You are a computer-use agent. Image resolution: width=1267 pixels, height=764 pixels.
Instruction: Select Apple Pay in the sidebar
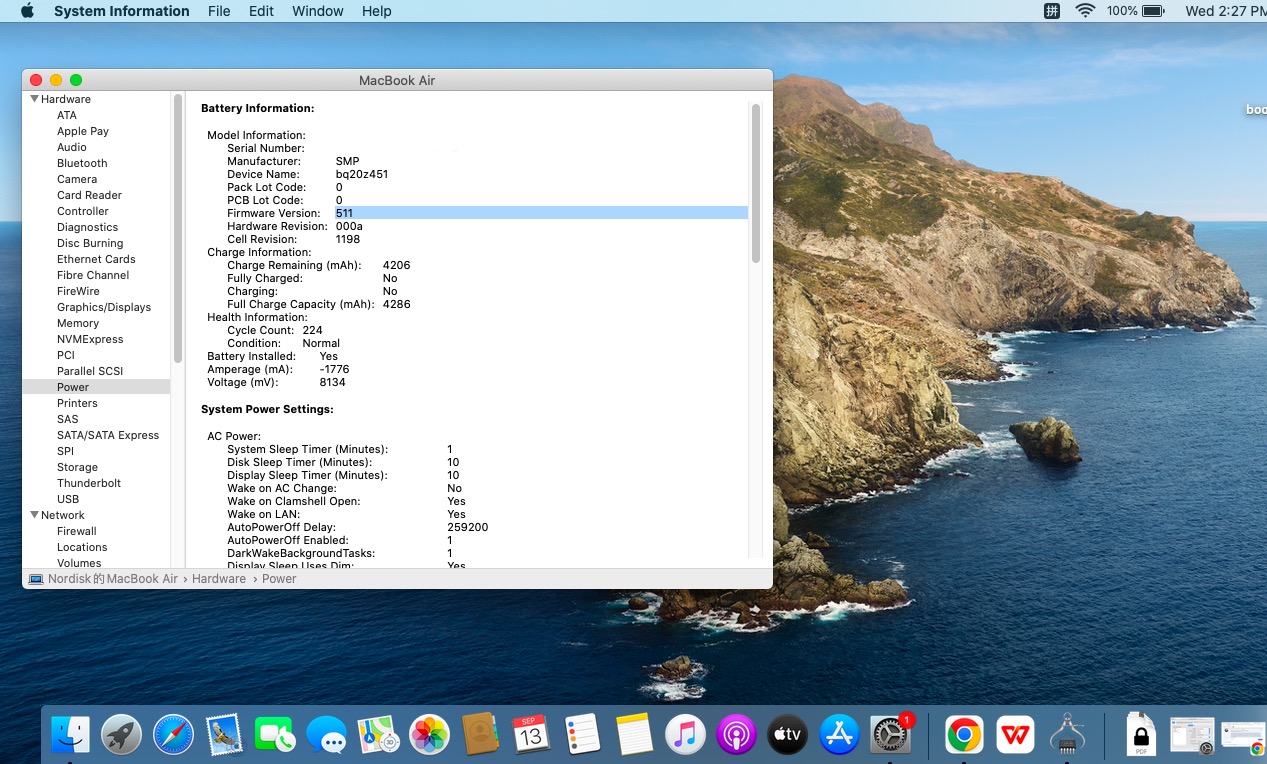(83, 131)
